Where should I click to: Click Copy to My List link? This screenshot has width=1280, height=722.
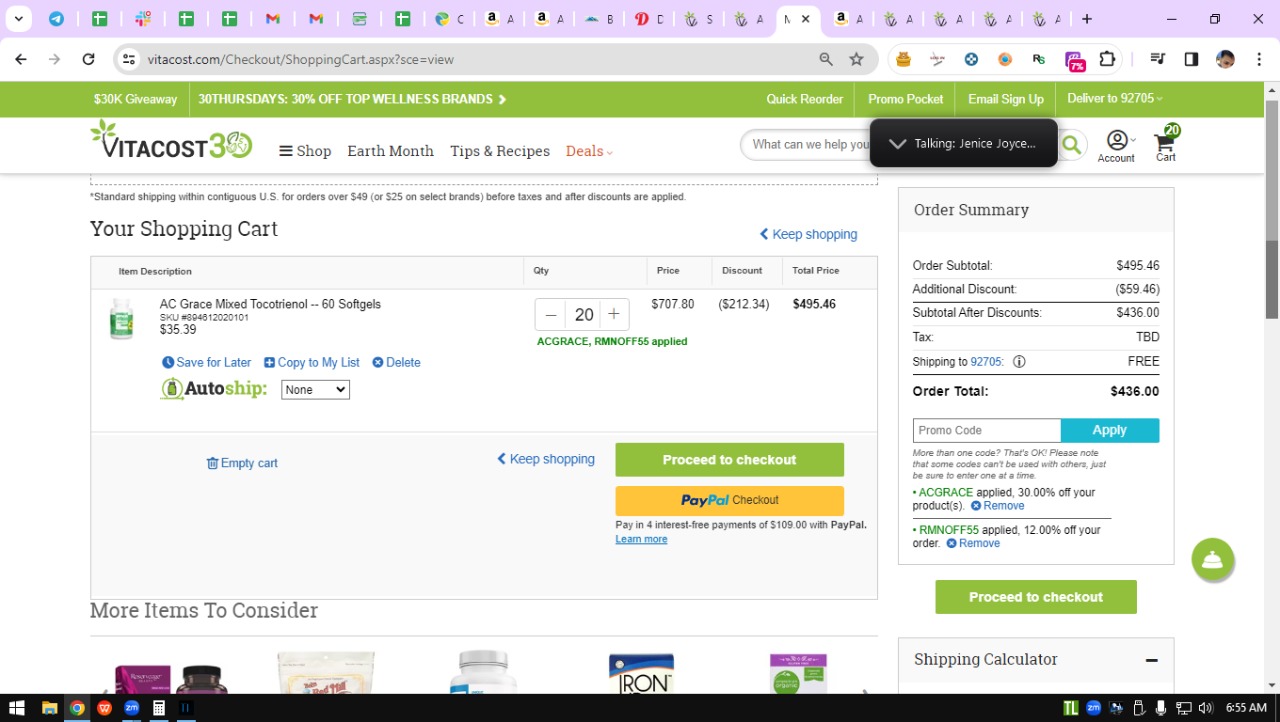click(312, 362)
